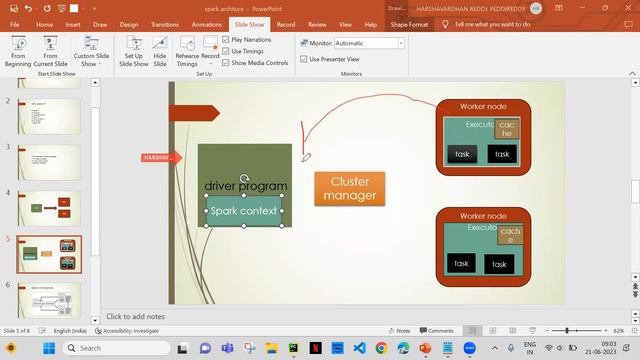
Task: Open Google Chrome from taskbar
Action: [381, 348]
